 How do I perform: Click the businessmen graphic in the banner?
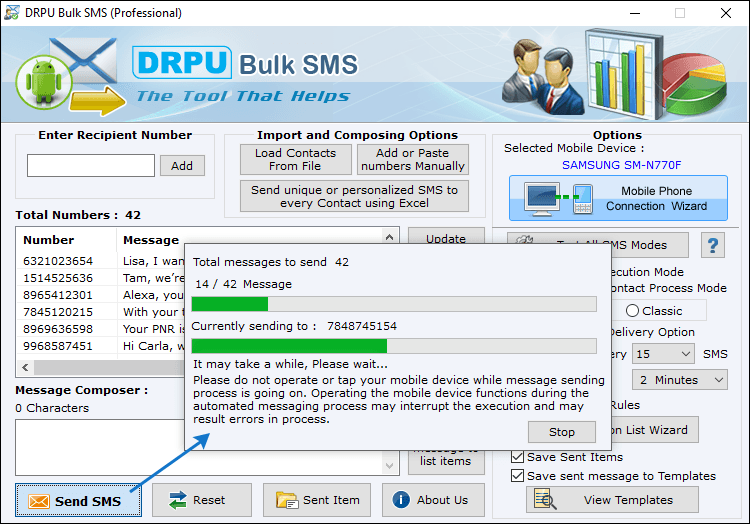click(543, 76)
